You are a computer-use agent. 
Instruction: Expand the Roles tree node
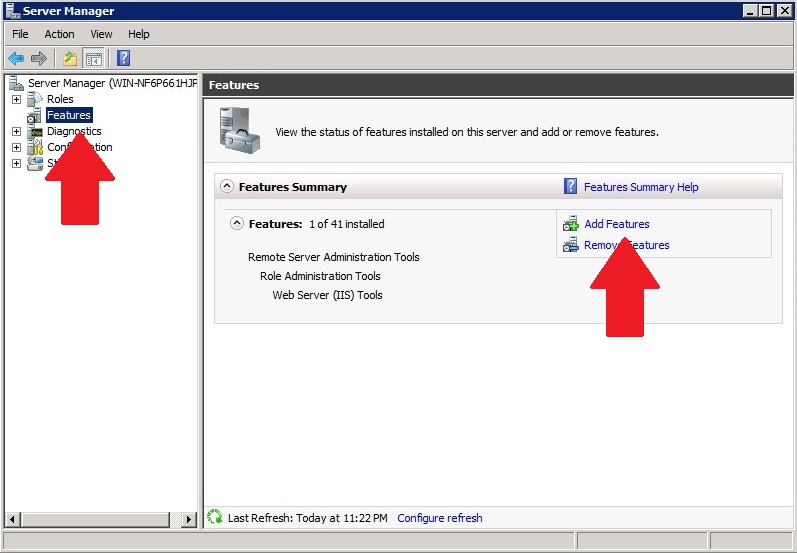coord(16,99)
